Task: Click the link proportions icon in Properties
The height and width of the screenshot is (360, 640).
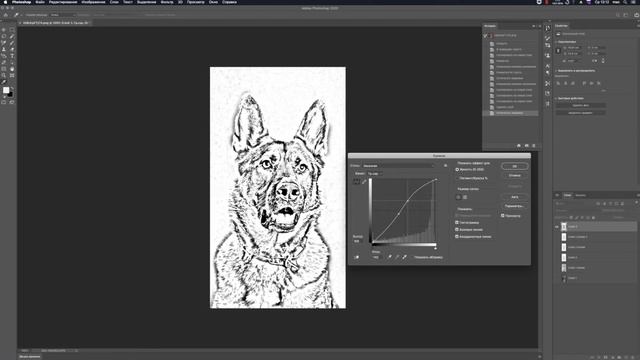Action: tap(558, 50)
